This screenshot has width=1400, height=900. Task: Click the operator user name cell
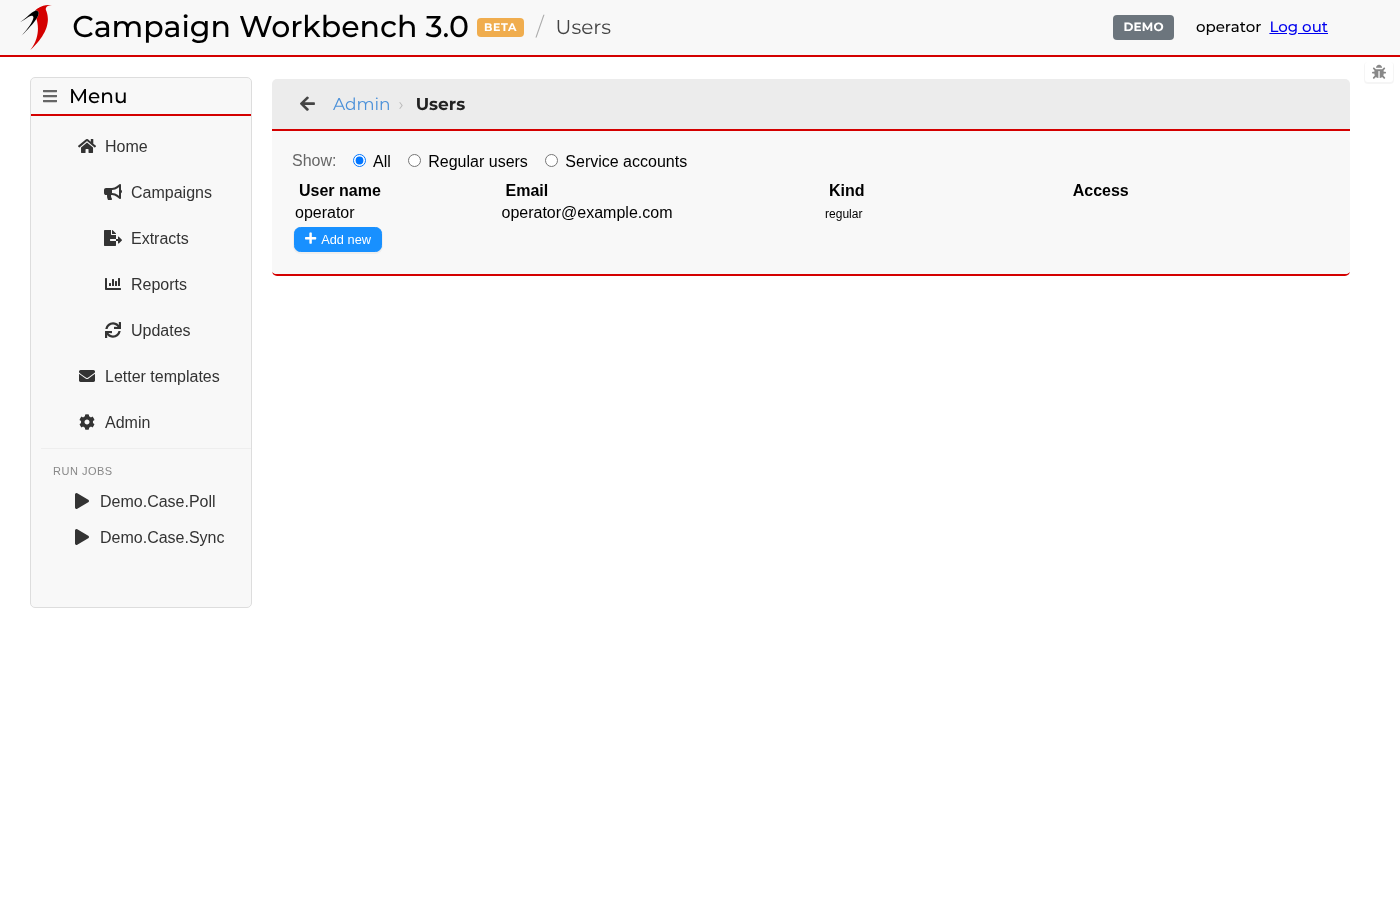click(x=325, y=213)
